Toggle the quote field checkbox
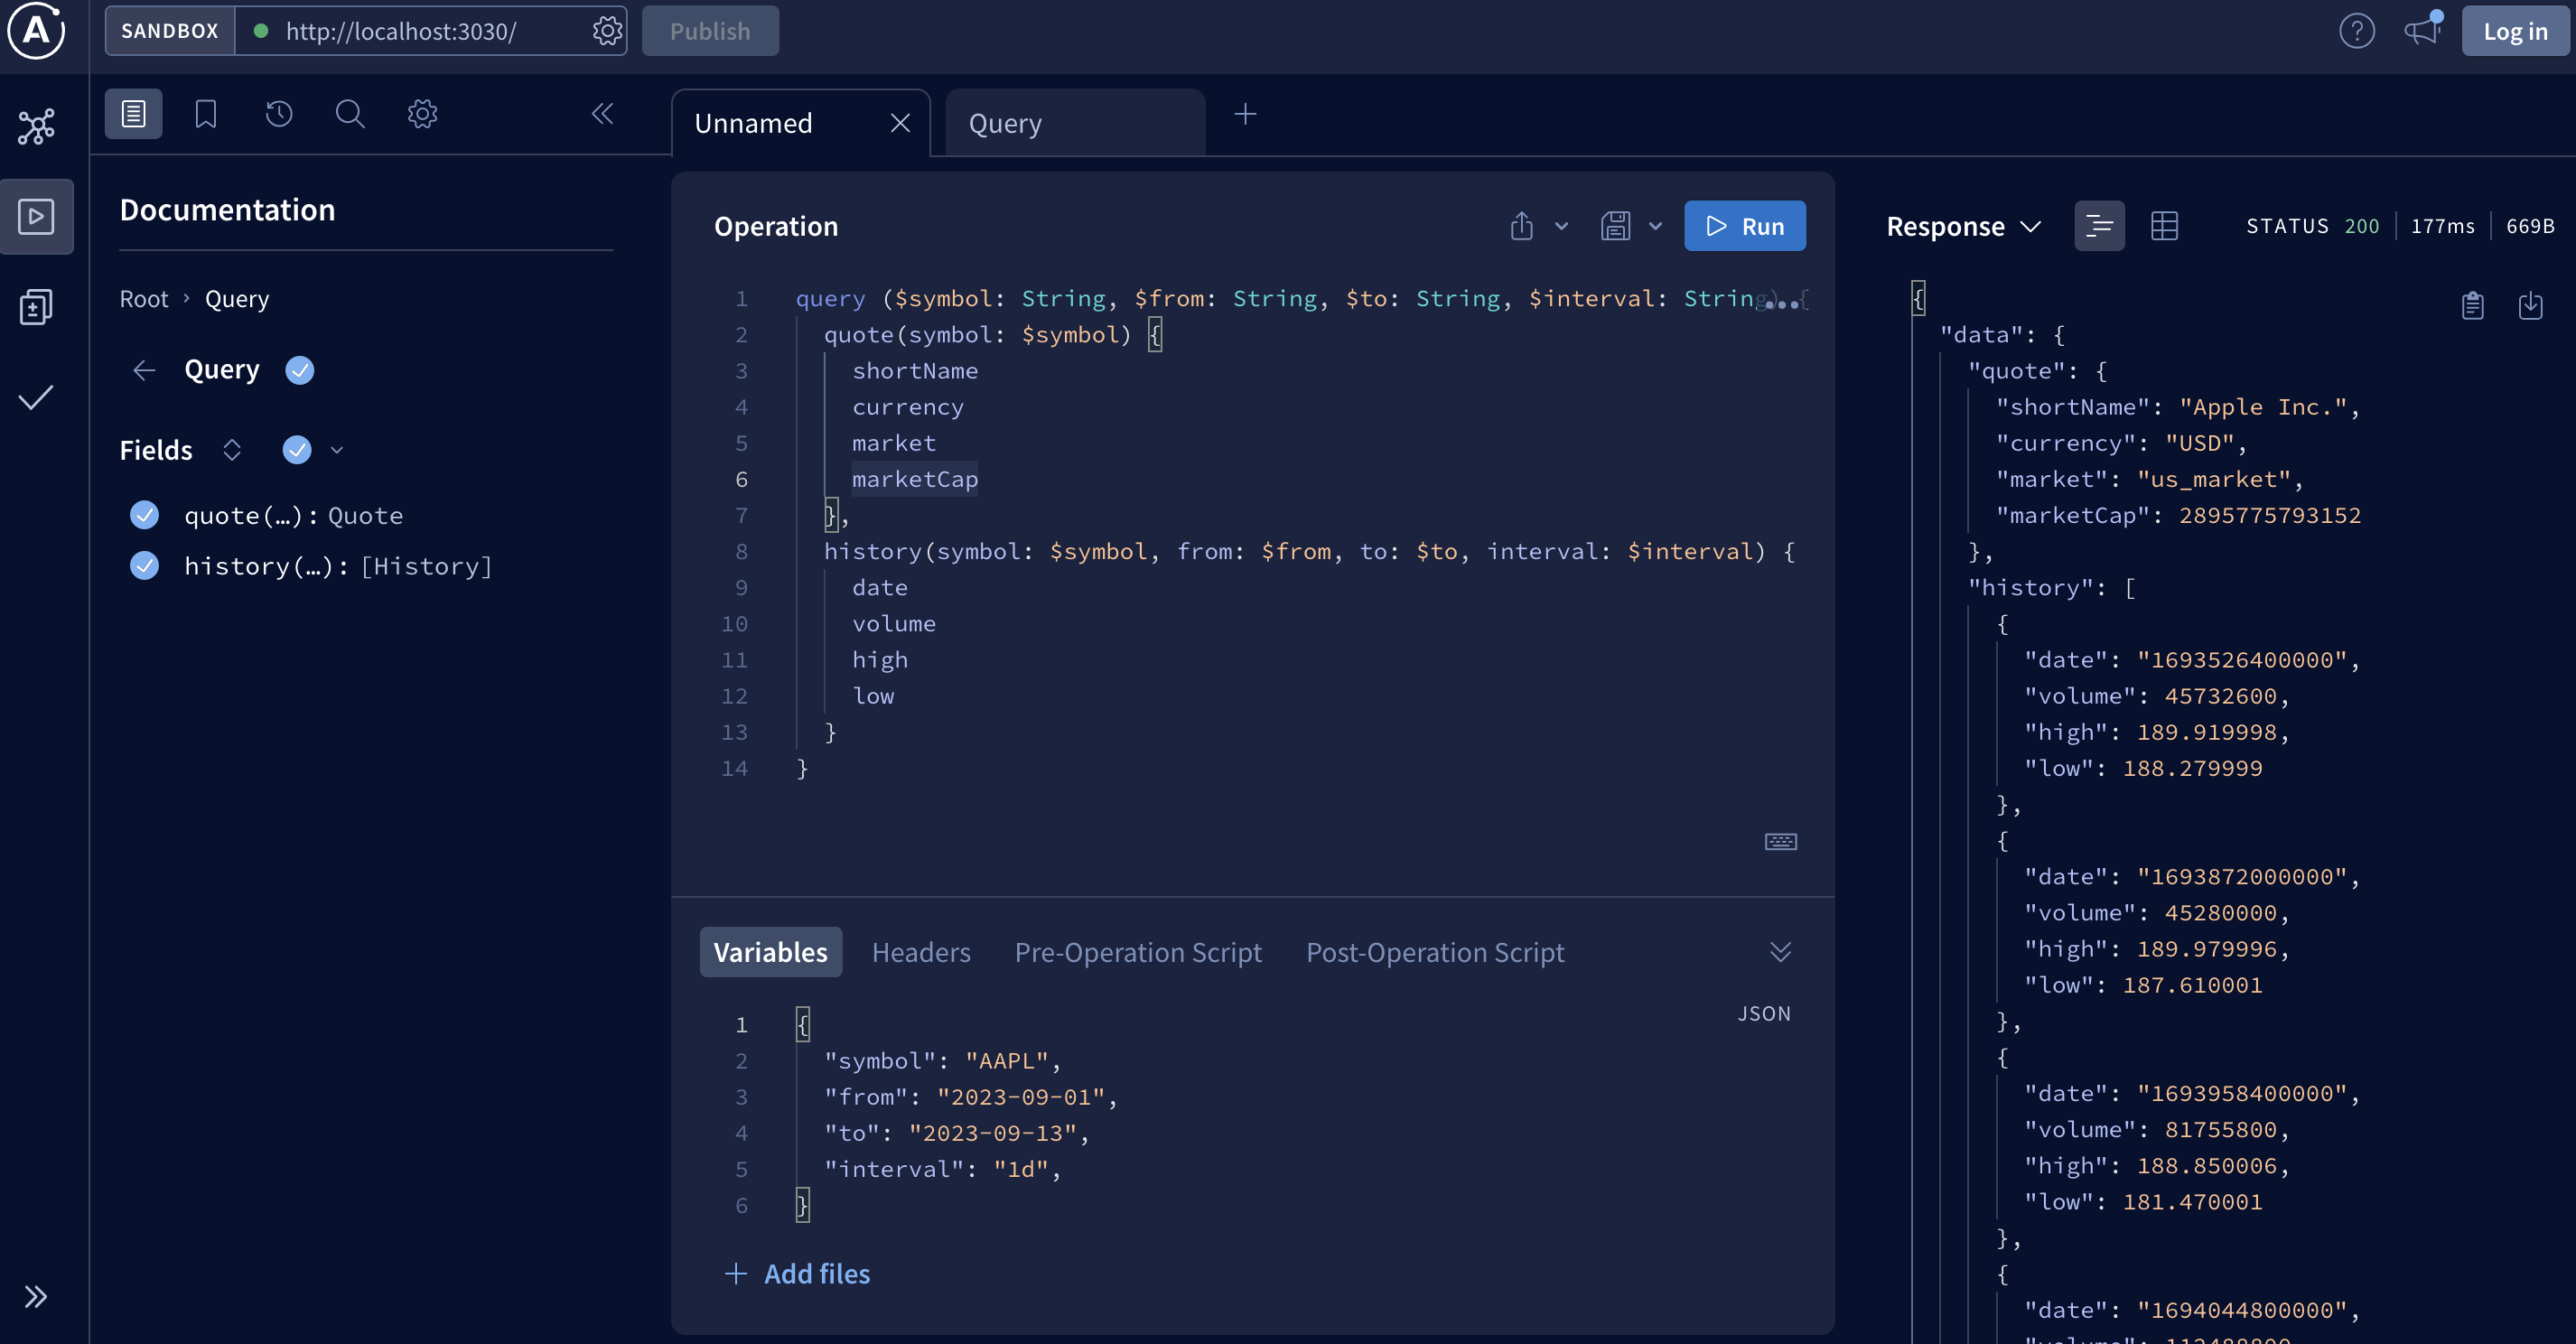Image resolution: width=2576 pixels, height=1344 pixels. click(145, 515)
